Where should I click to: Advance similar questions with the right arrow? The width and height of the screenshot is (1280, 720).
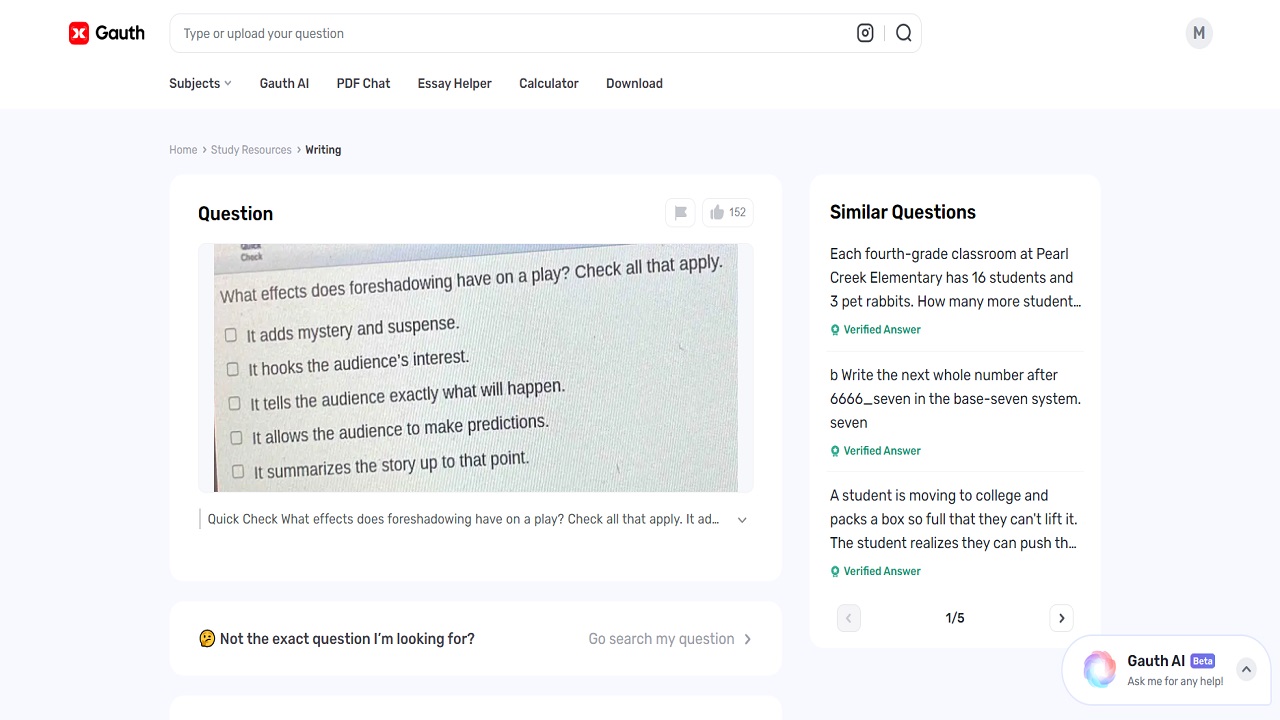pos(1061,618)
